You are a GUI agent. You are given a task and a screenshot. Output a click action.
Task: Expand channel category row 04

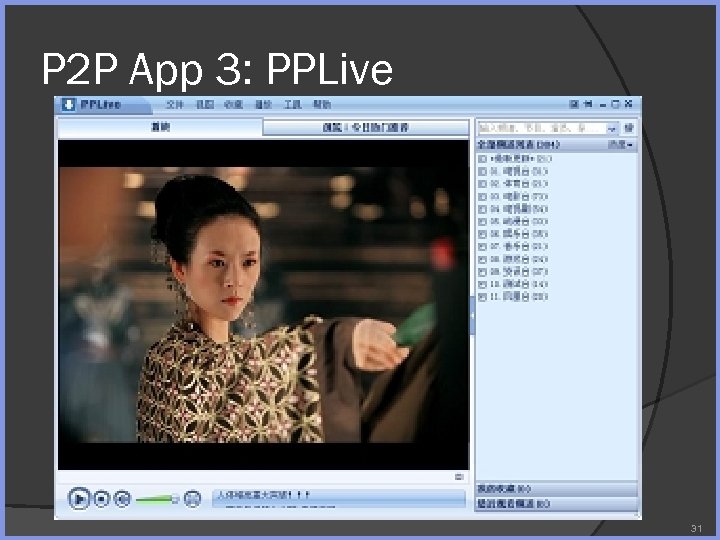tap(482, 209)
